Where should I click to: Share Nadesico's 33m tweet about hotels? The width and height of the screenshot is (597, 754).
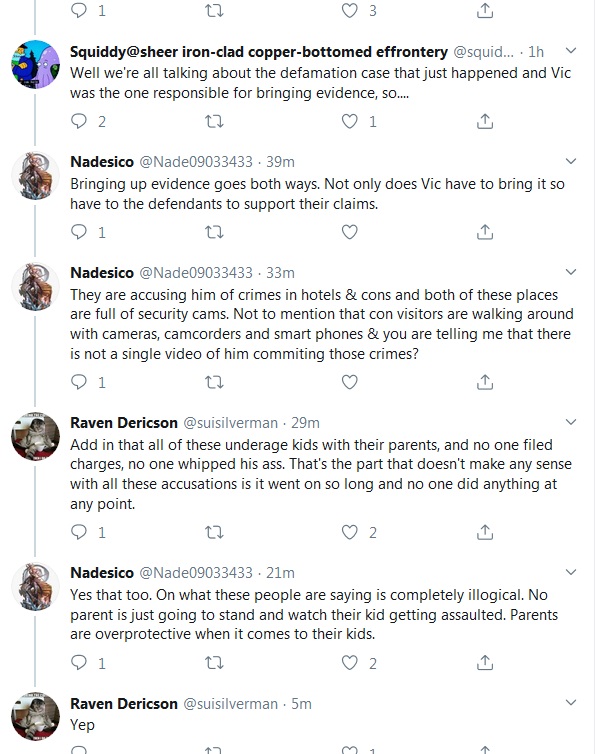pos(485,382)
